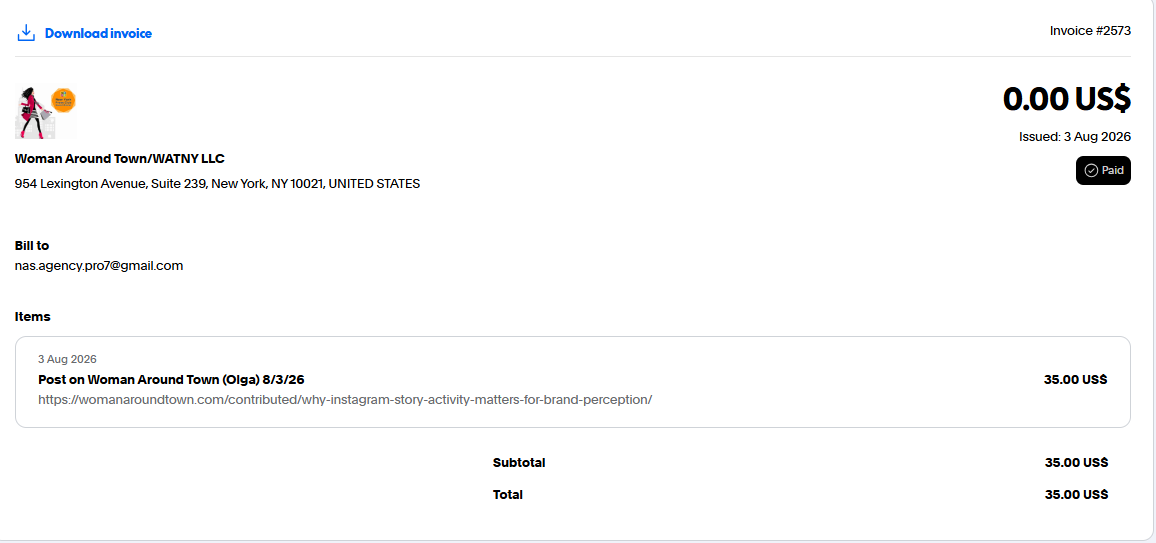The image size is (1156, 543).
Task: Select the Invoice #2573 number text
Action: [x=1090, y=31]
